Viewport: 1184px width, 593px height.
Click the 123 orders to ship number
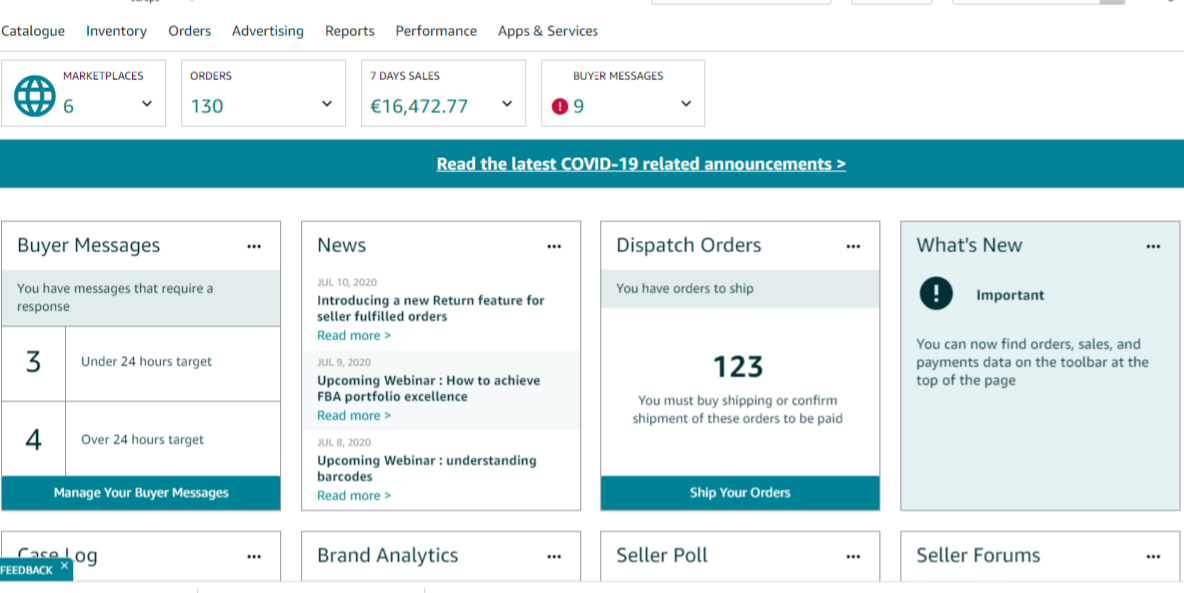pos(738,367)
